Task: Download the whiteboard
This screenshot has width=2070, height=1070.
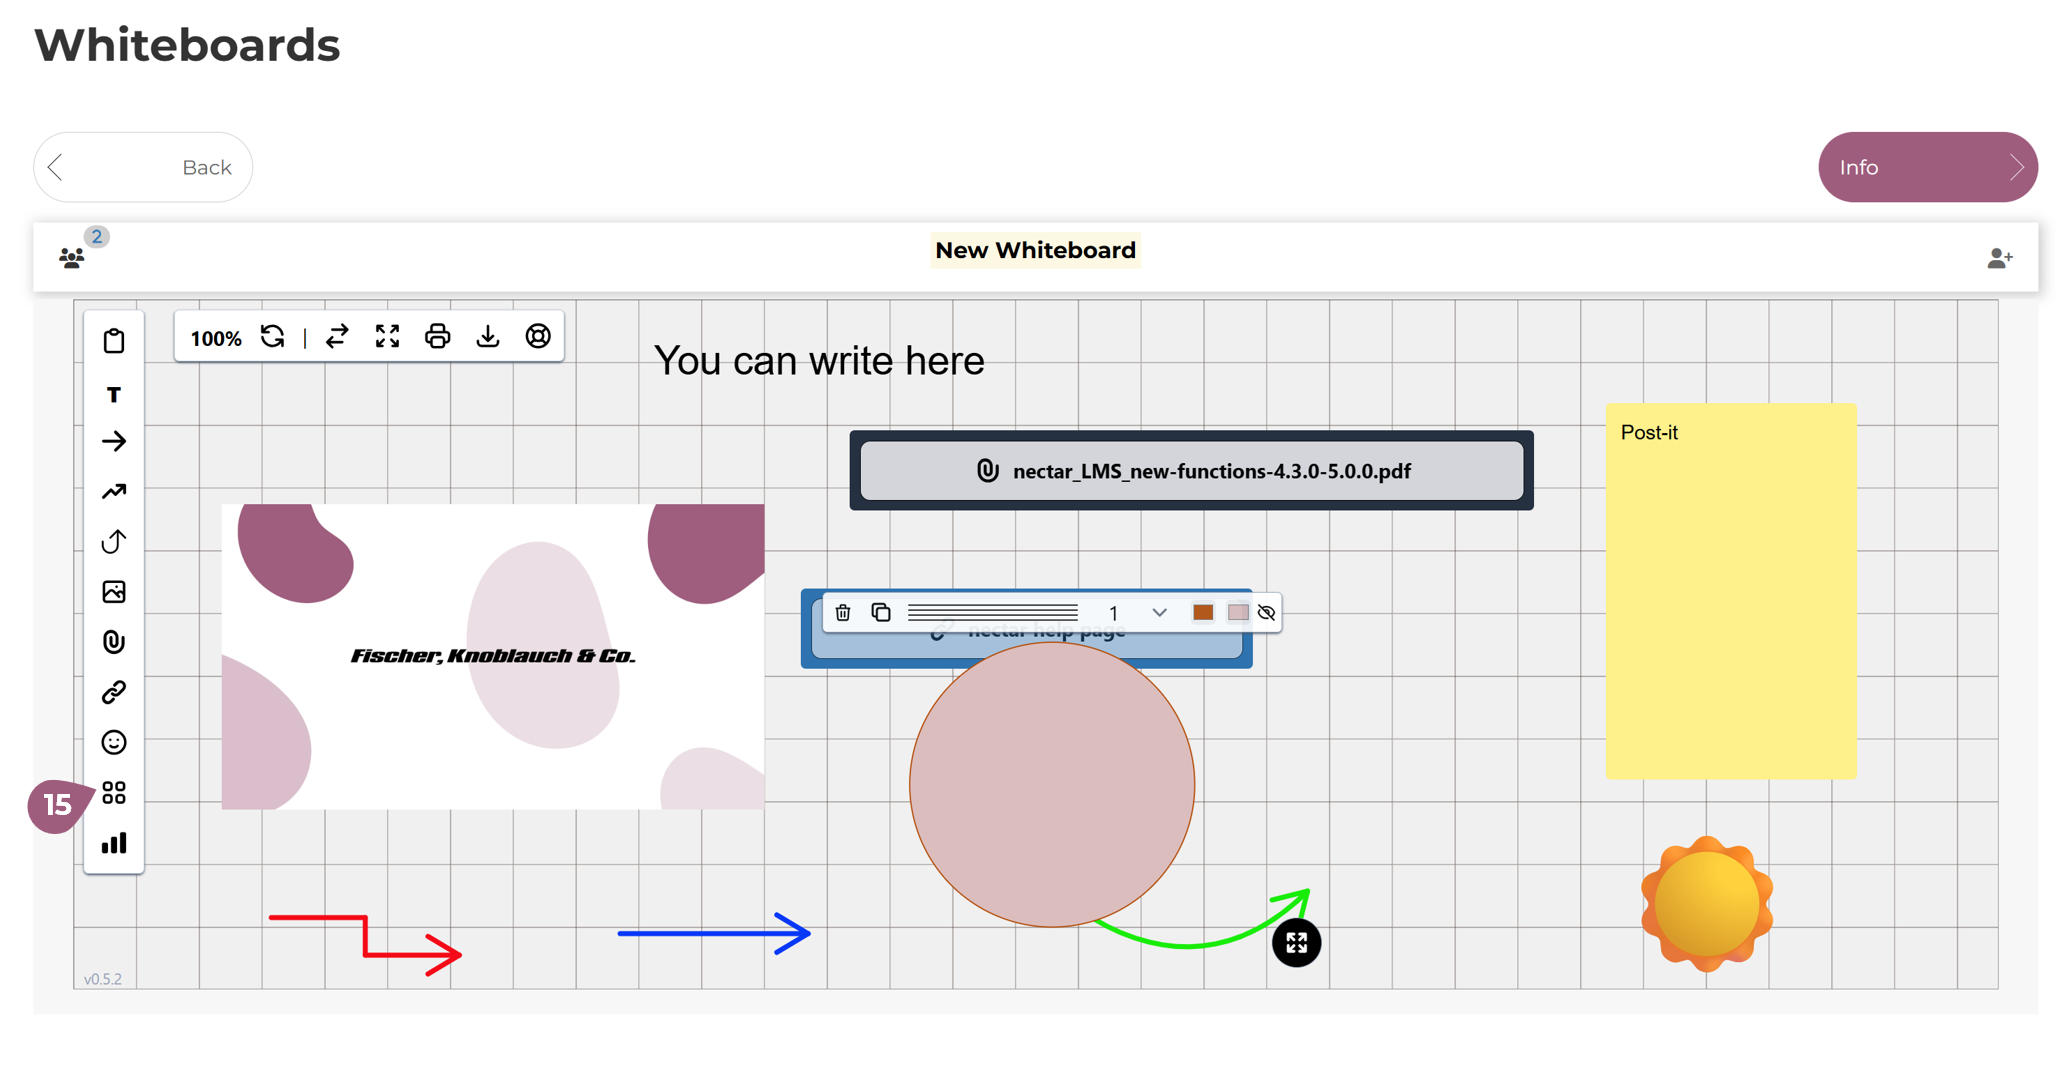Action: (487, 337)
